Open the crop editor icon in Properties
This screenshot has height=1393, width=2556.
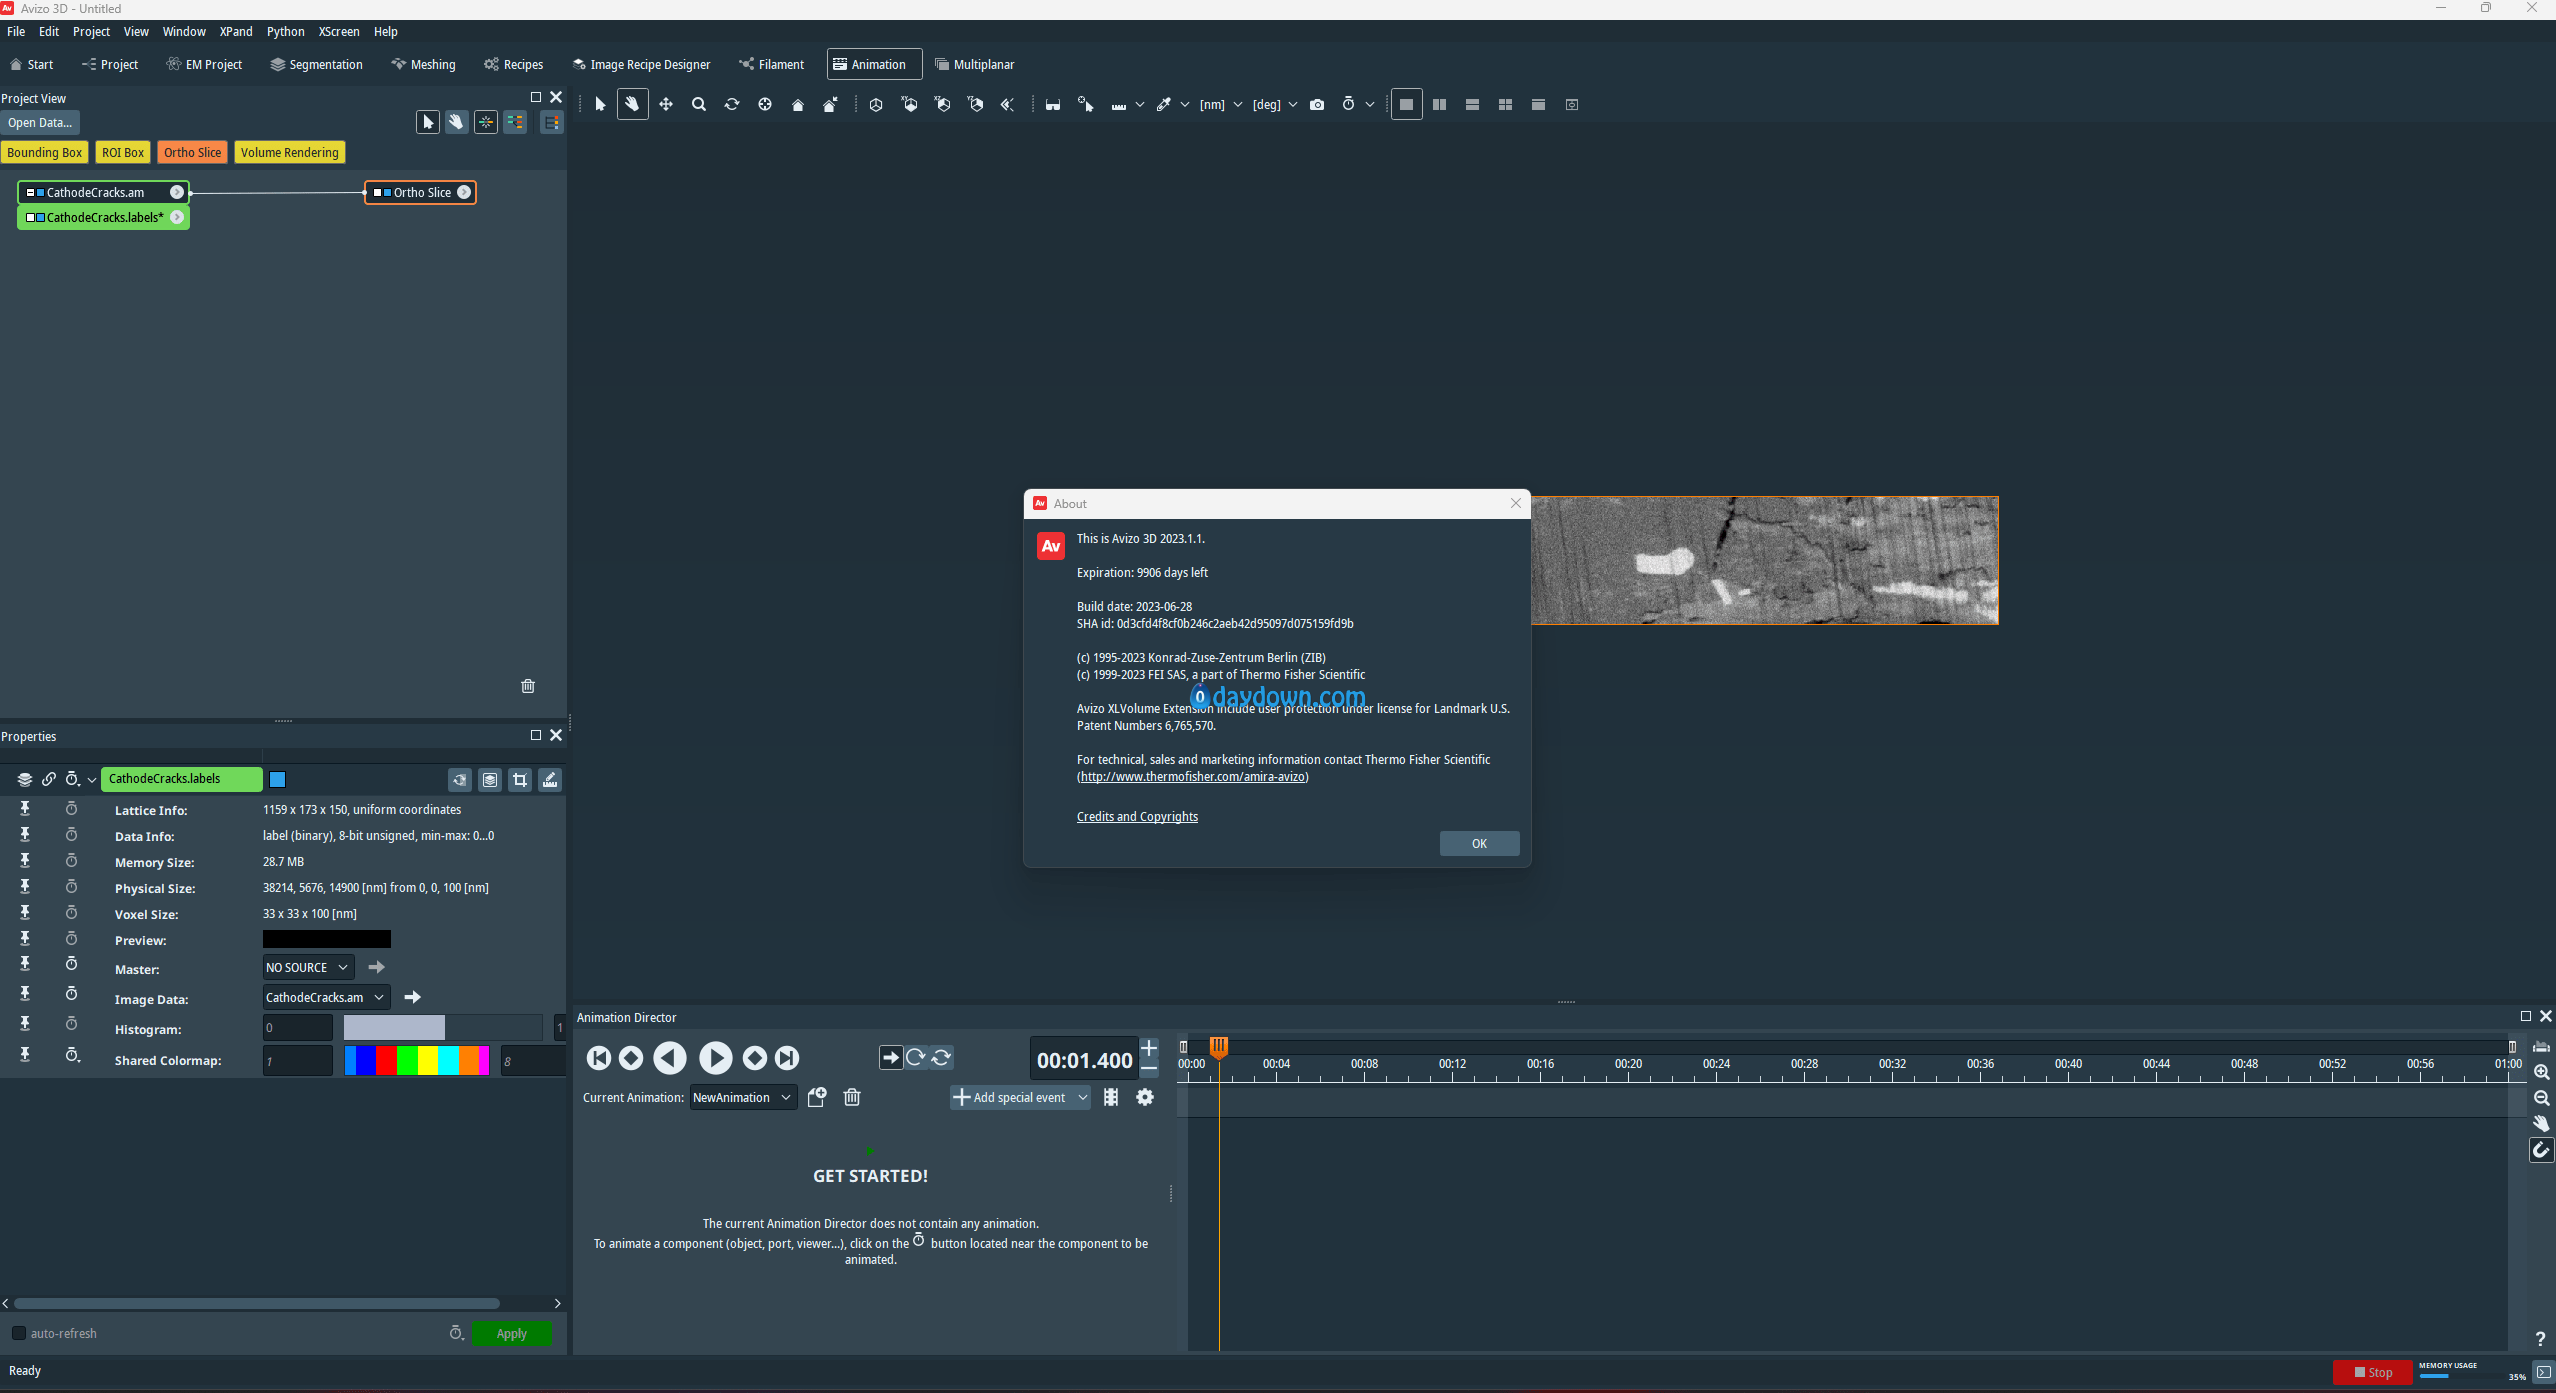[x=520, y=780]
